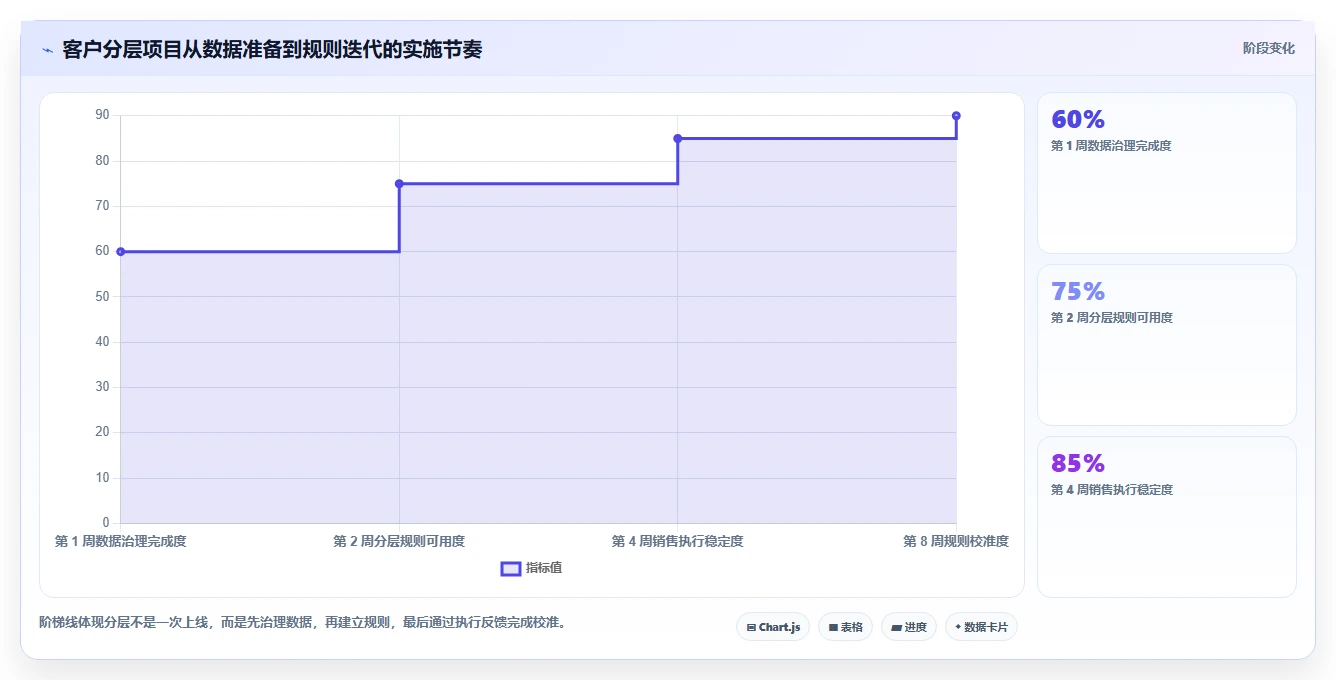1336x680 pixels.
Task: Click the sparkle icon in 数据卡片 chip
Action: 958,627
